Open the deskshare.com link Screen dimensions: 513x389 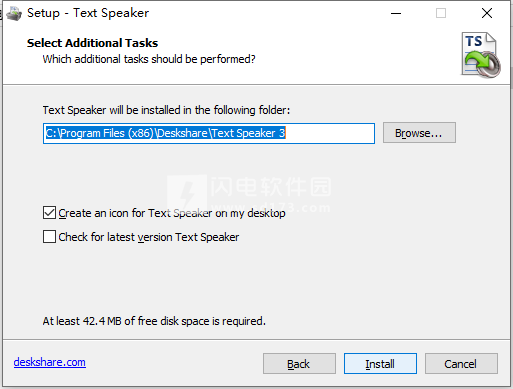50,362
